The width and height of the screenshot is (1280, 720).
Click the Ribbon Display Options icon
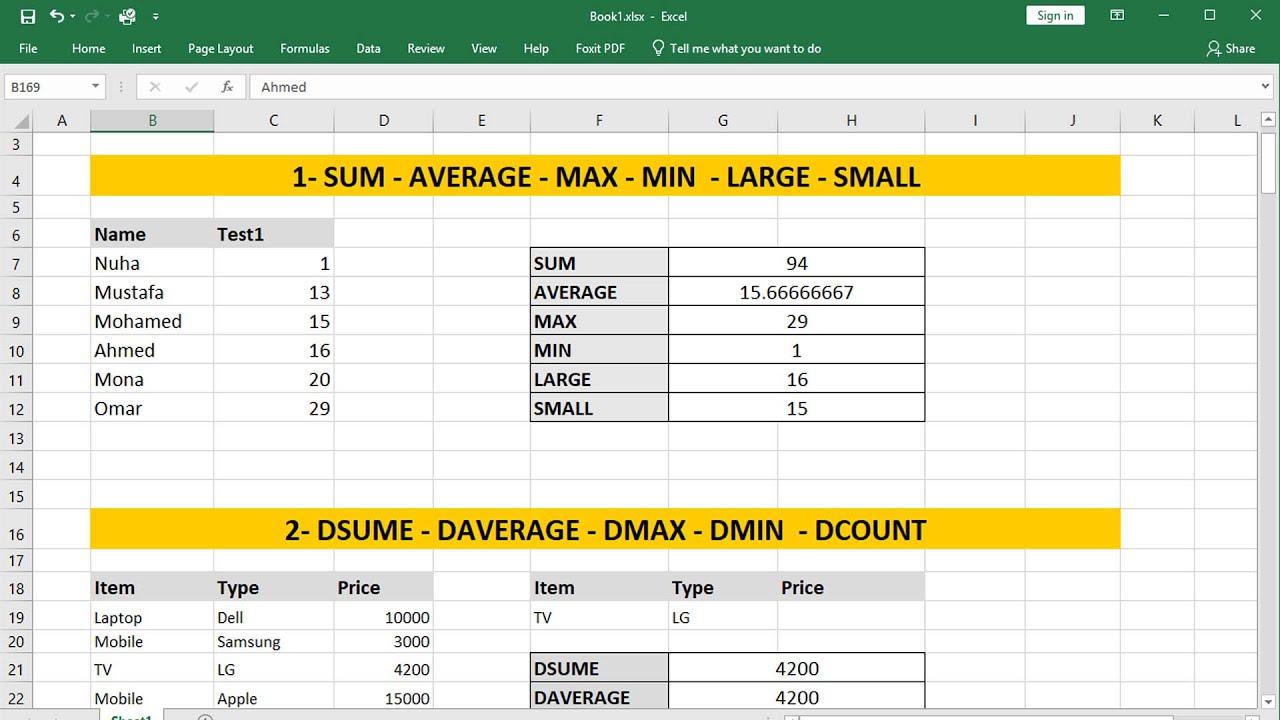[x=1118, y=15]
